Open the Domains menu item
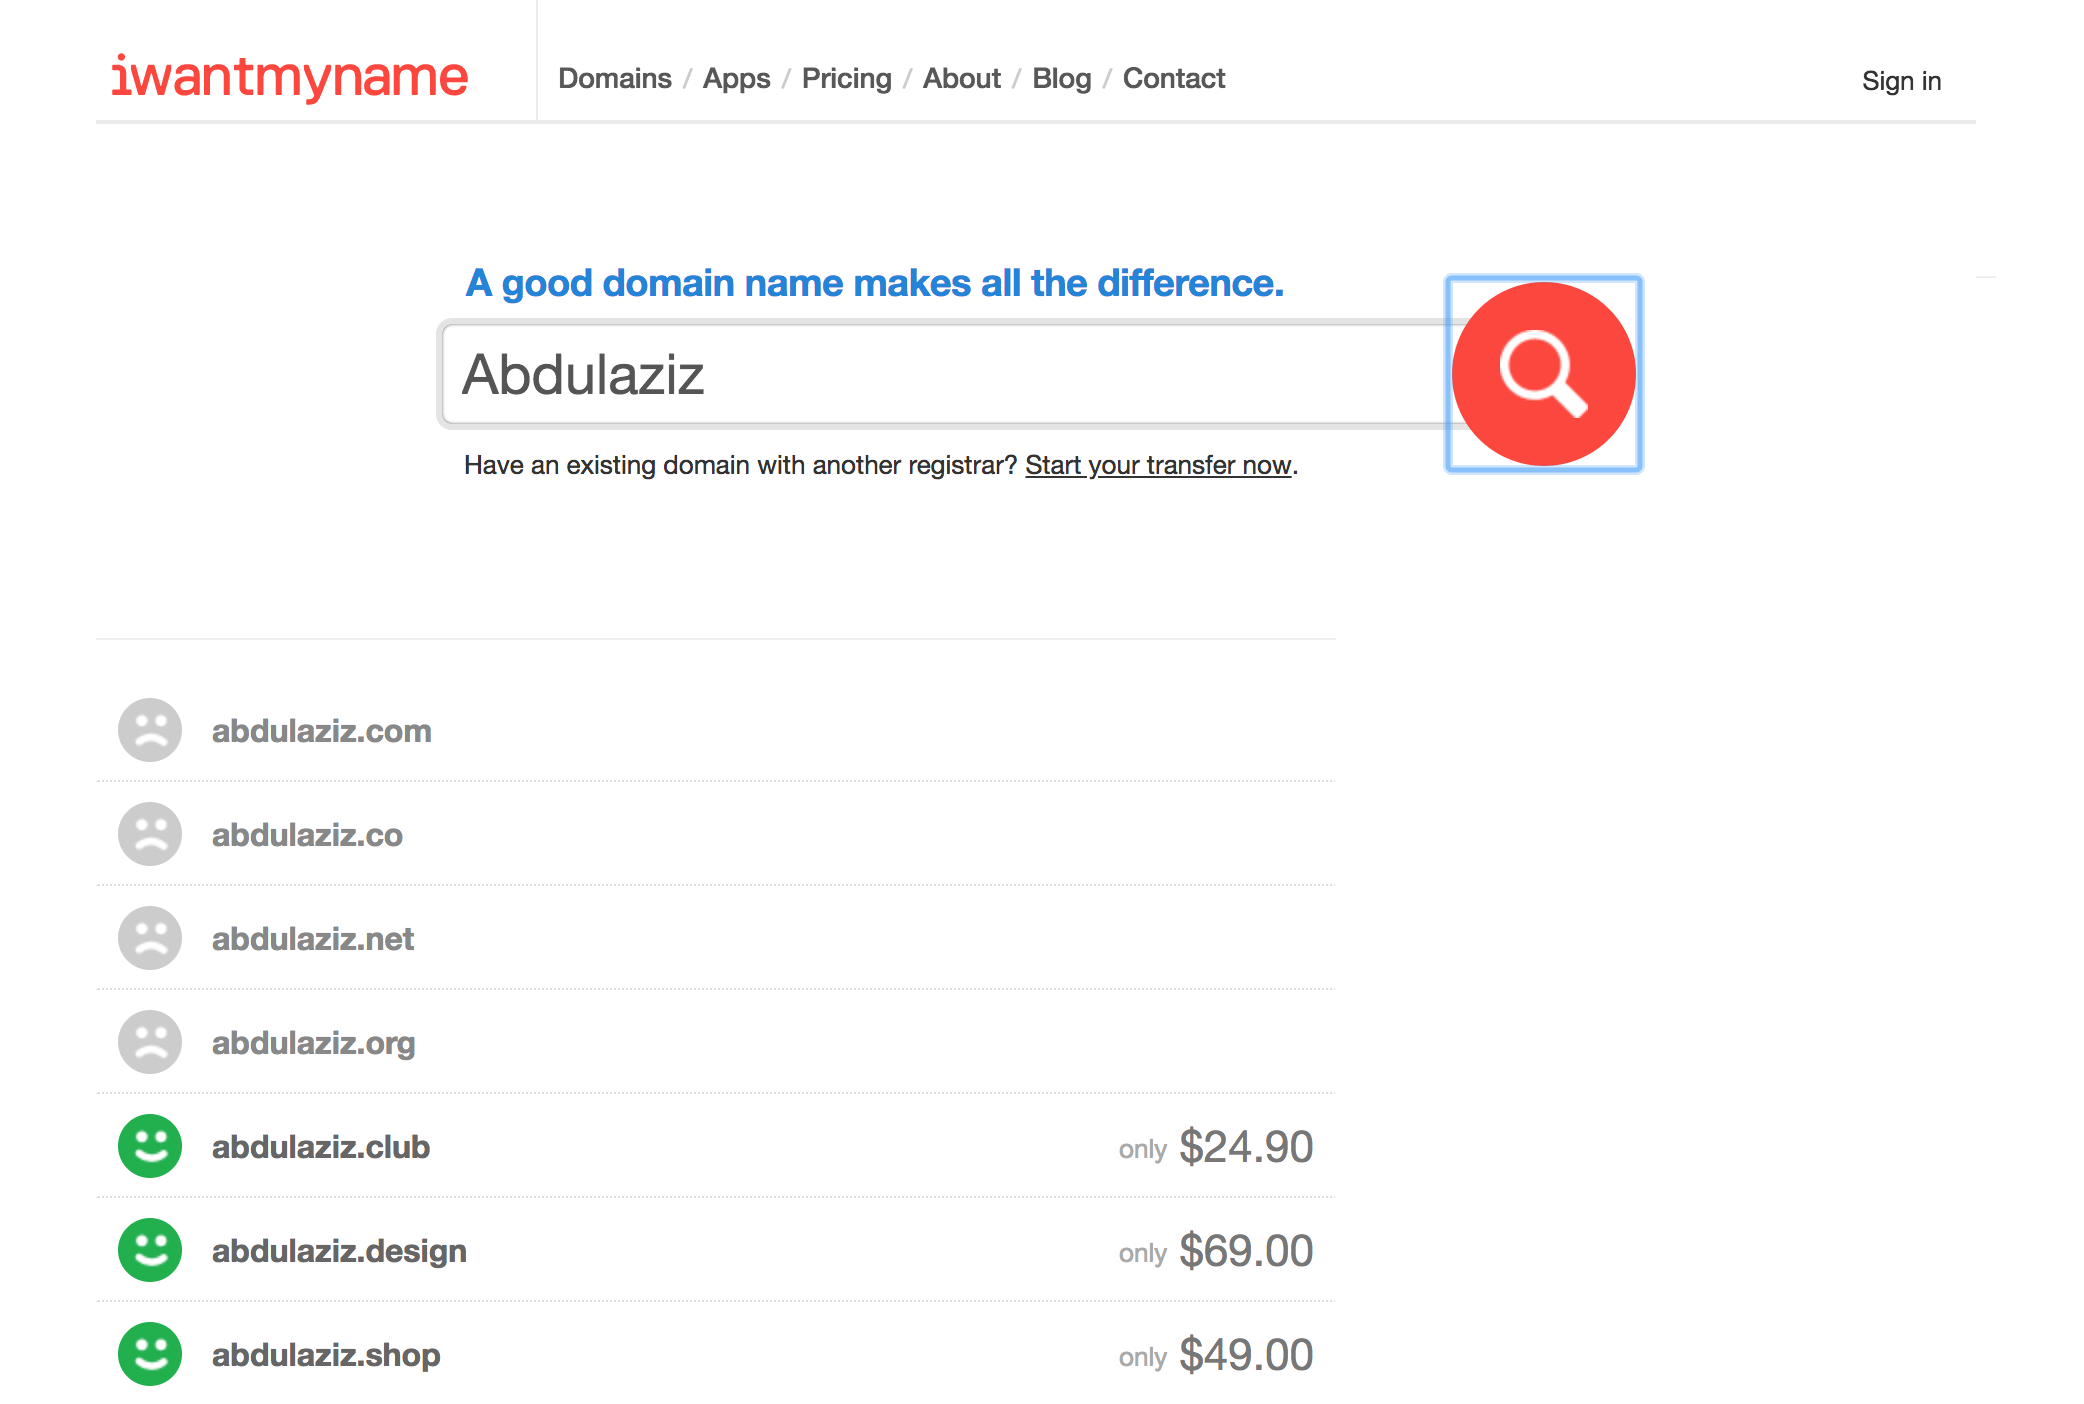The width and height of the screenshot is (2084, 1404). pyautogui.click(x=614, y=78)
